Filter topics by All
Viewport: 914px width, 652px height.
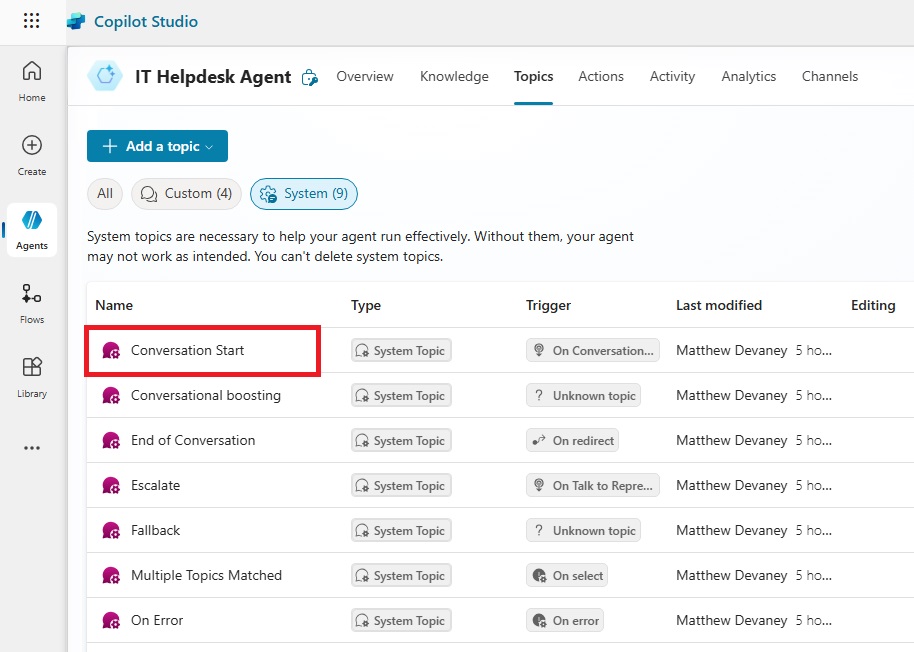pyautogui.click(x=105, y=193)
